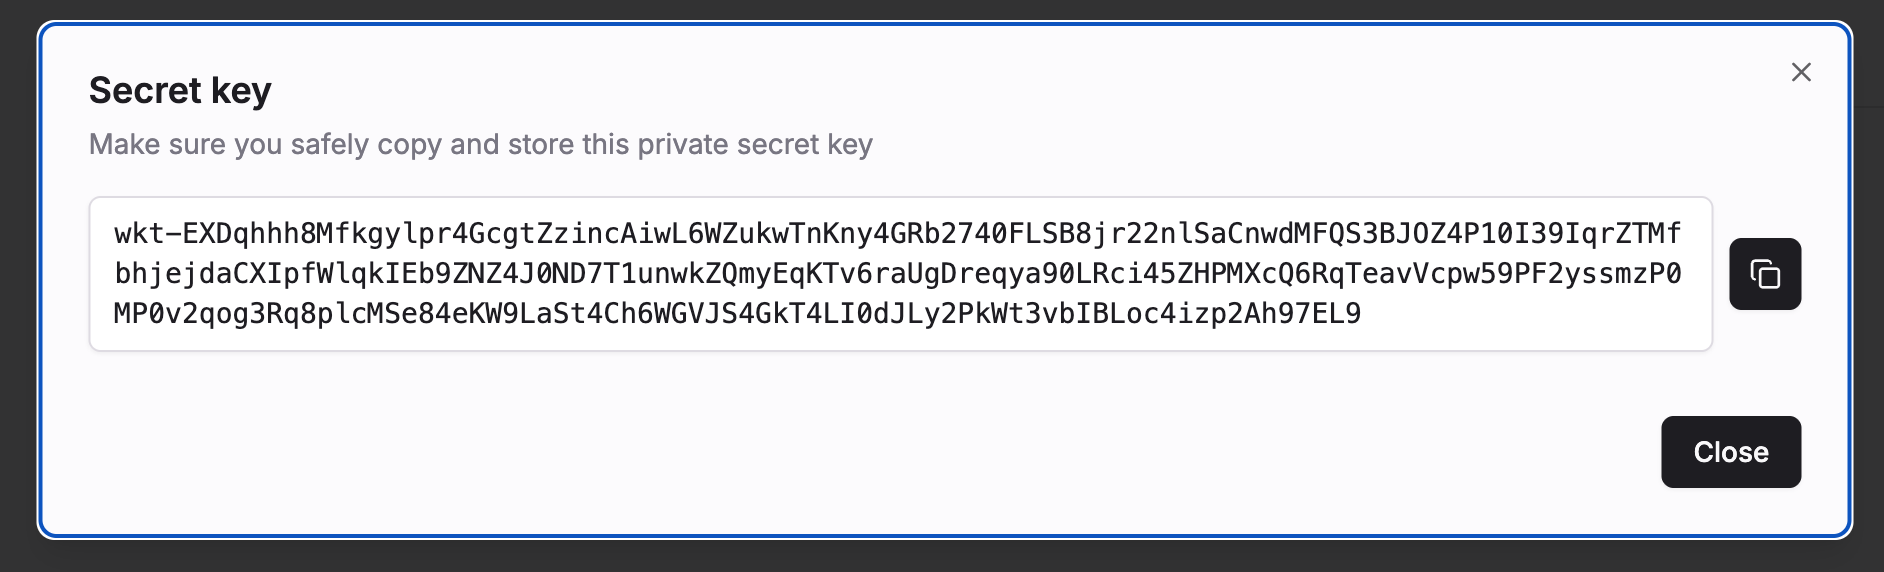The width and height of the screenshot is (1884, 572).
Task: Click blank space right of key's last line
Action: click(x=1530, y=314)
